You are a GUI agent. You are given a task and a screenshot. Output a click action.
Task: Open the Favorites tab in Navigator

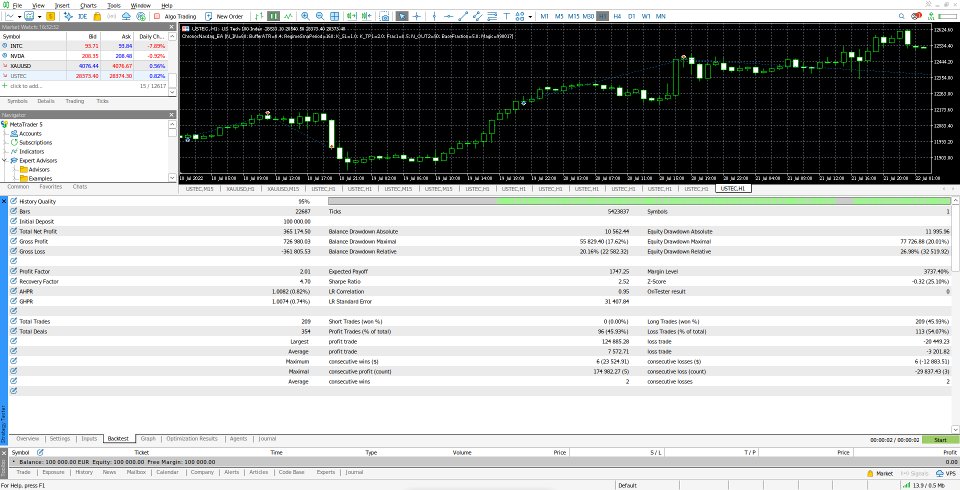(51, 187)
